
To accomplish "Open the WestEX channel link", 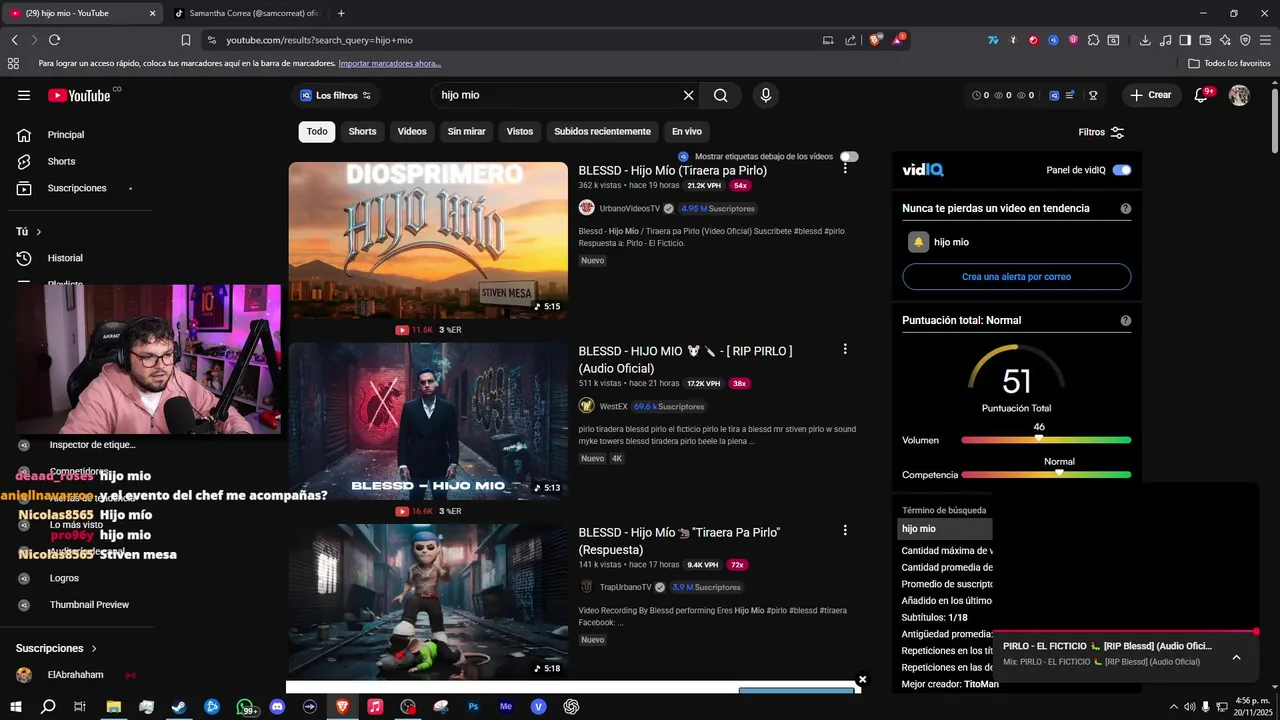I will pos(613,406).
